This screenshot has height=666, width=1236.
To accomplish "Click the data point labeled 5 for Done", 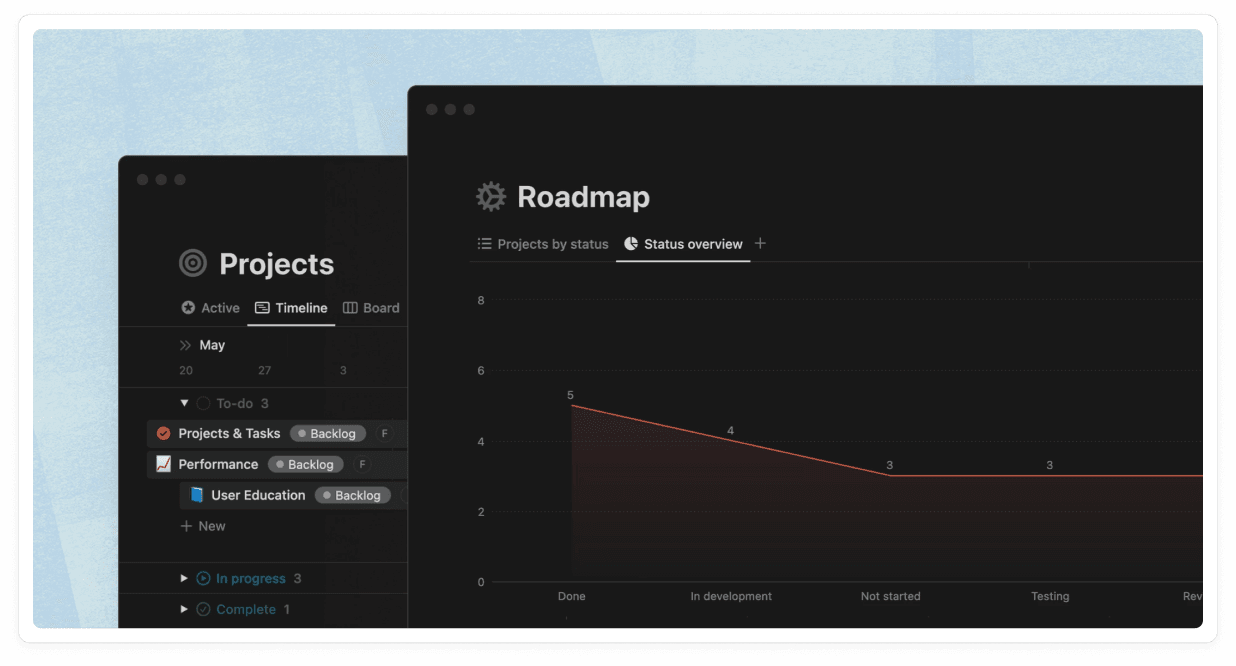I will 571,406.
